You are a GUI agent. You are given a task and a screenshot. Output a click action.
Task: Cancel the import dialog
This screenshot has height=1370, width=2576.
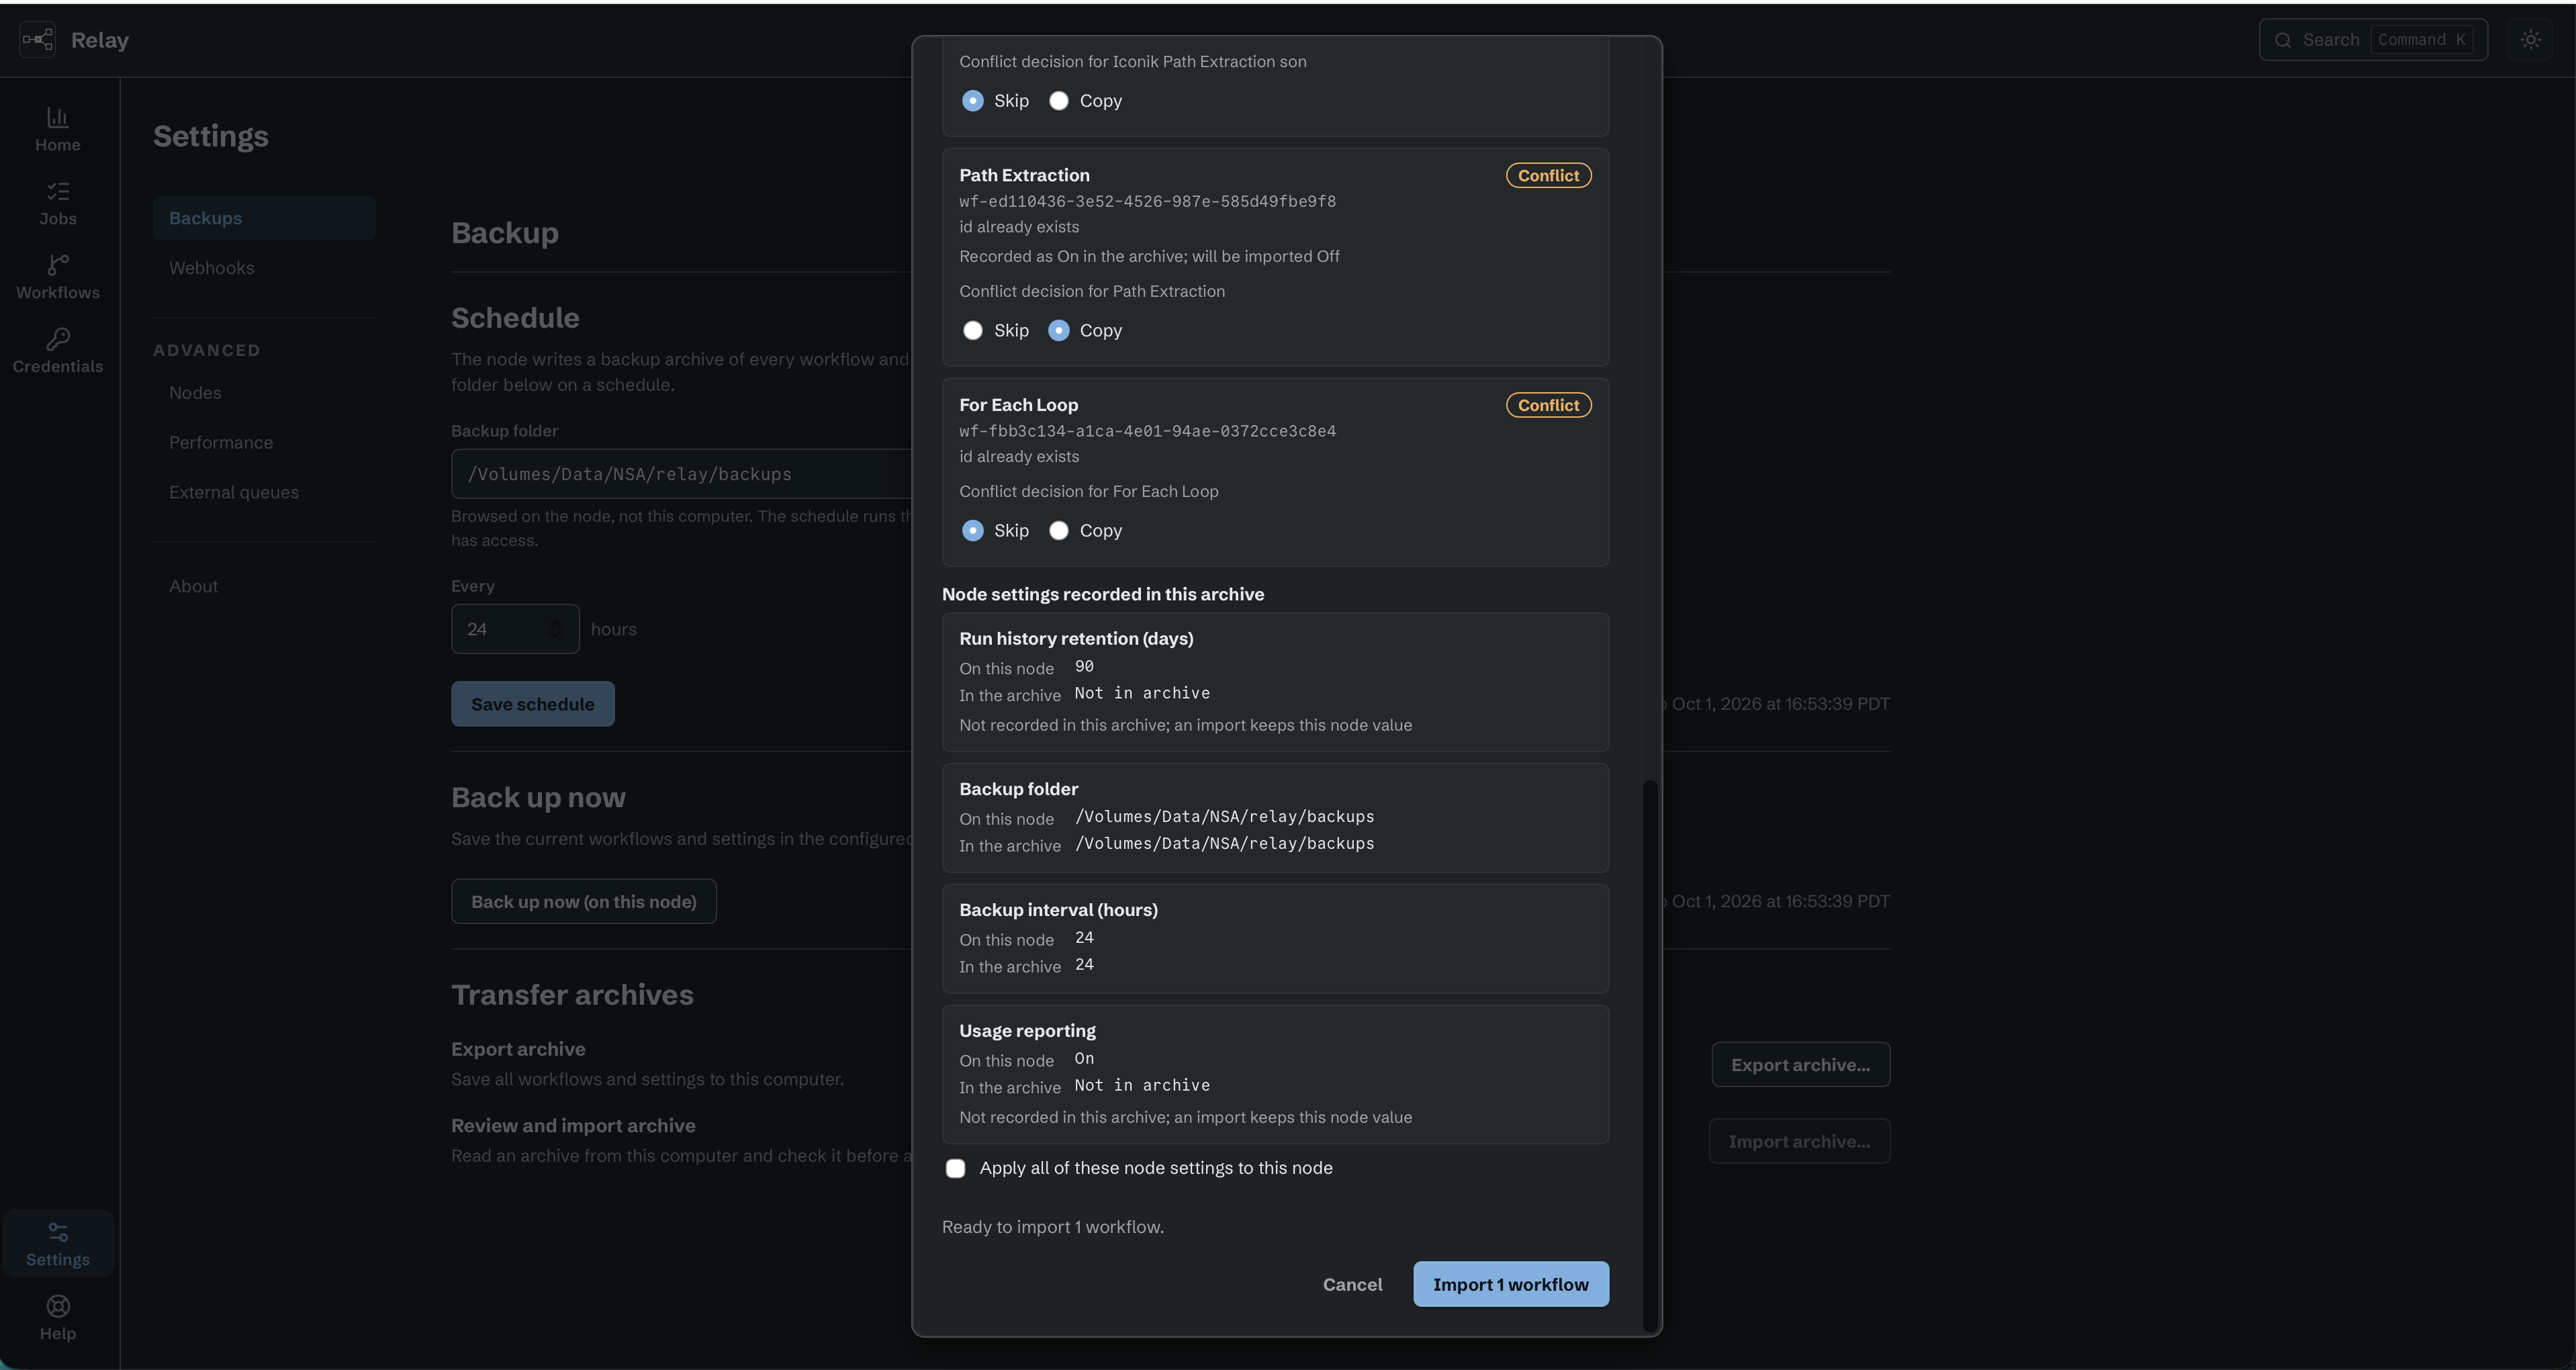(x=1352, y=1284)
